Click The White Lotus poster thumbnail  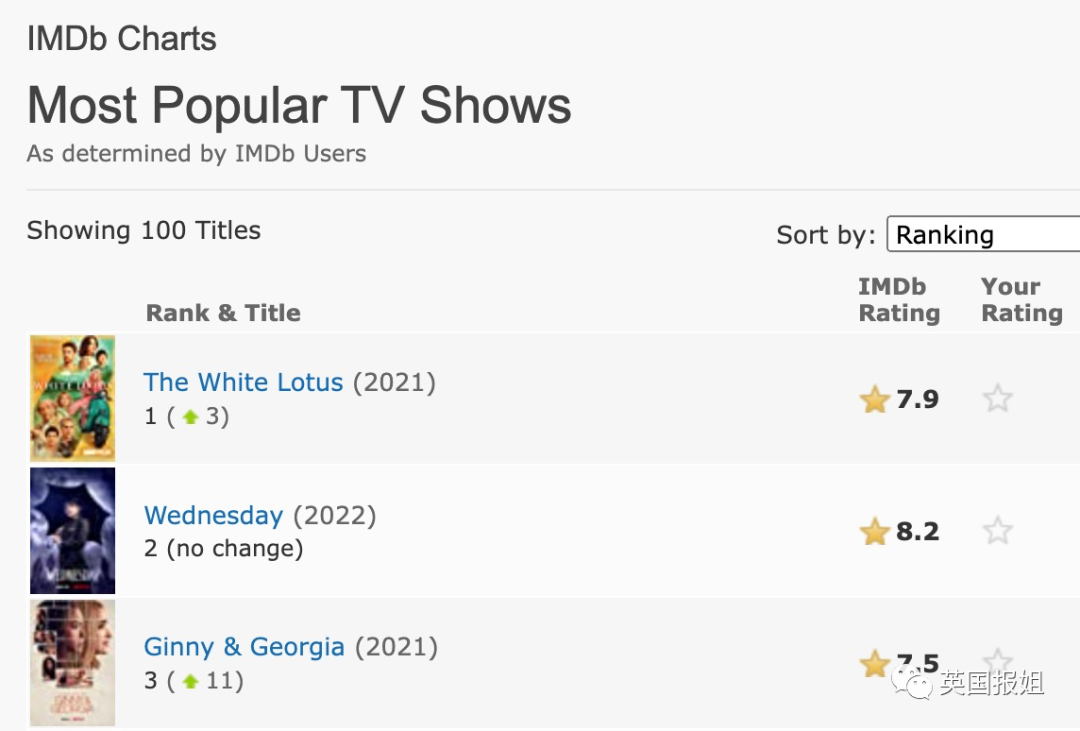click(72, 398)
